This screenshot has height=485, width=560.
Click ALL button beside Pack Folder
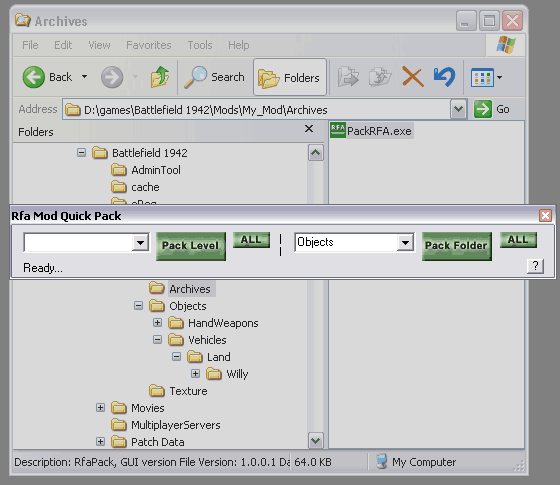(518, 240)
